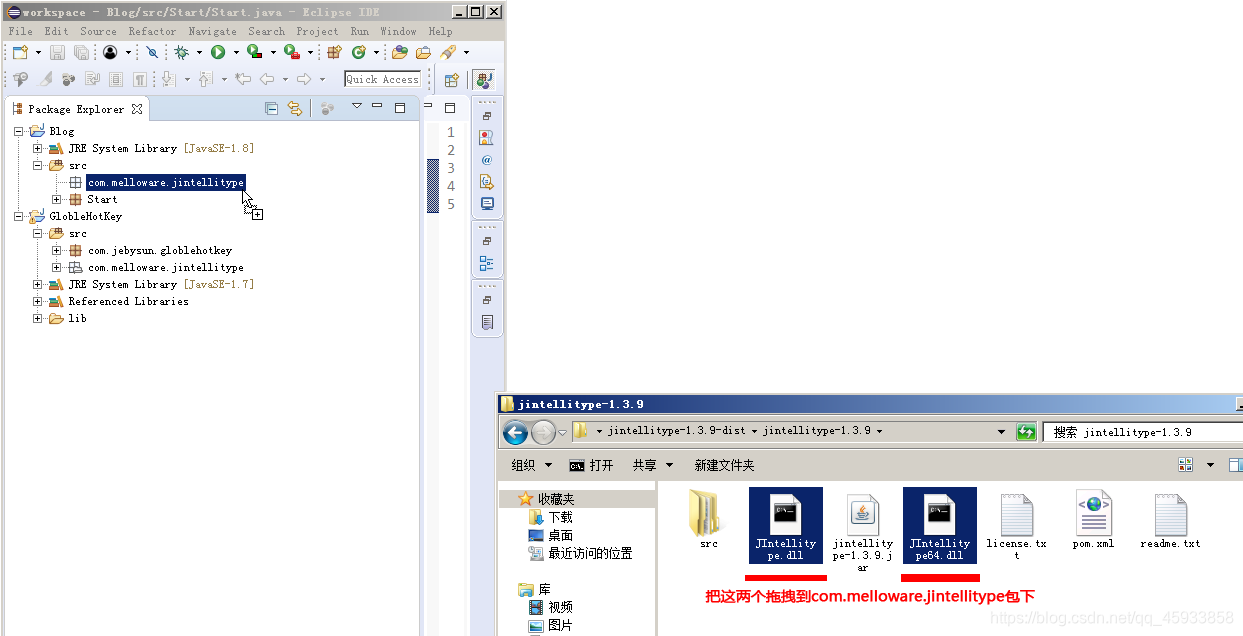Select the Java perspective icon

484,79
